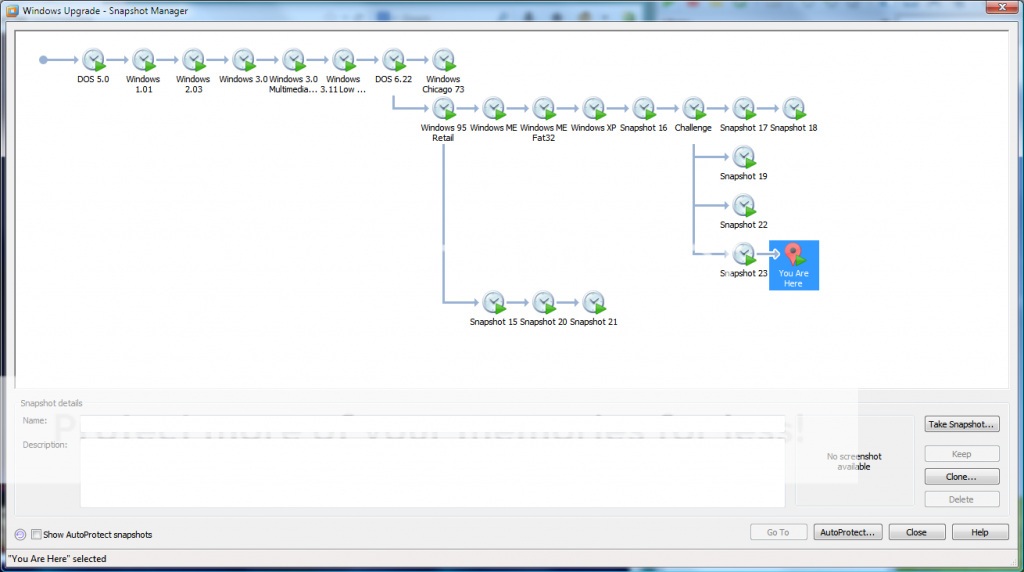This screenshot has height=572, width=1024.
Task: Select the DOS 5.0 snapshot icon
Action: pyautogui.click(x=93, y=60)
